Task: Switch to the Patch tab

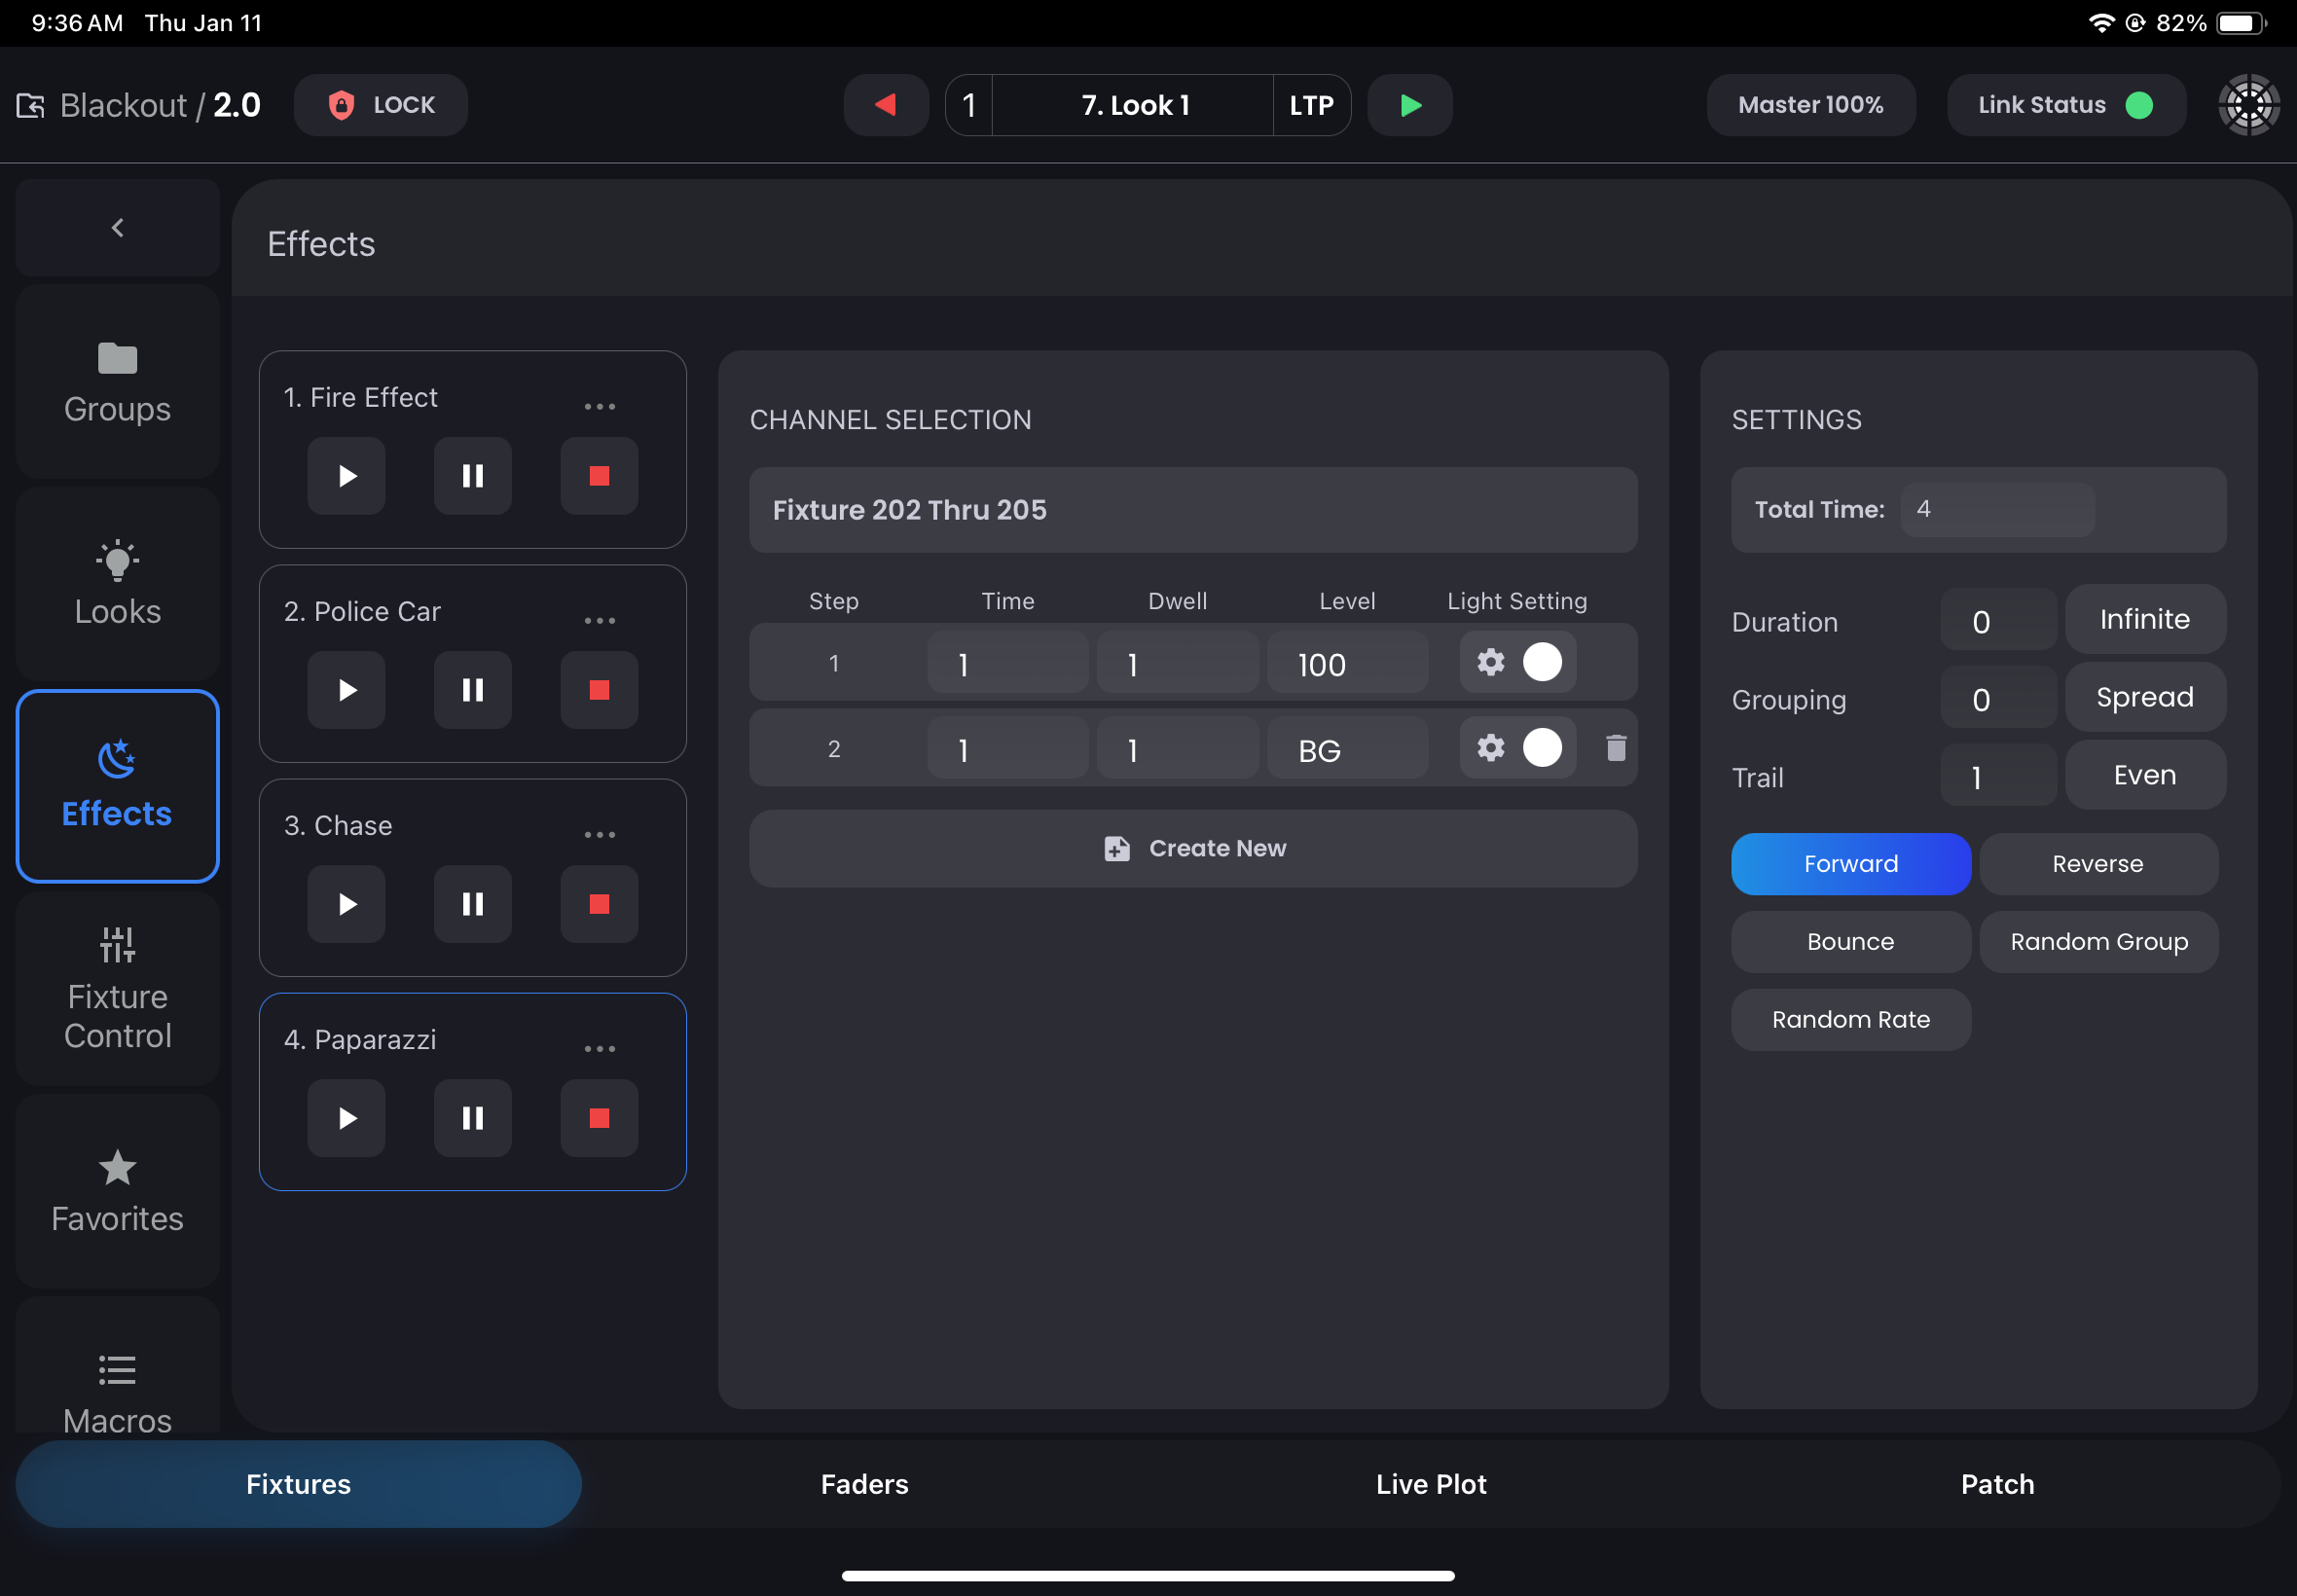Action: [x=1998, y=1484]
